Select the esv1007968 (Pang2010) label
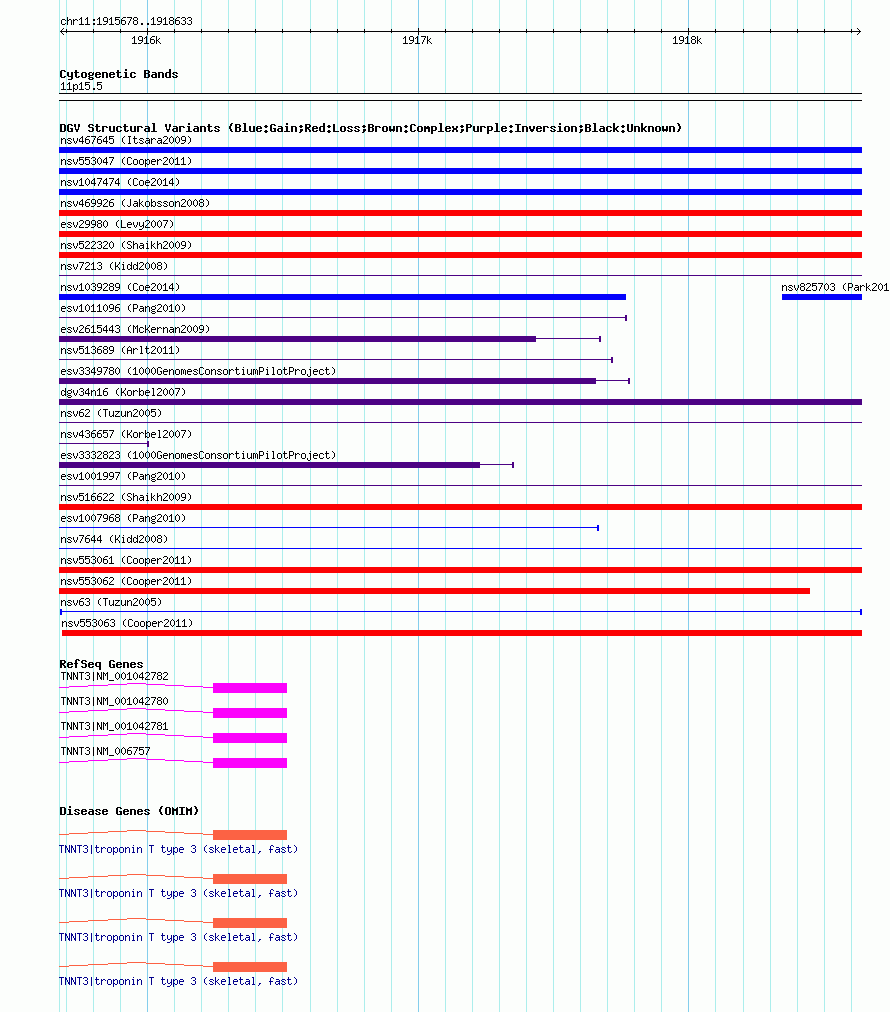This screenshot has height=1012, width=890. point(123,518)
